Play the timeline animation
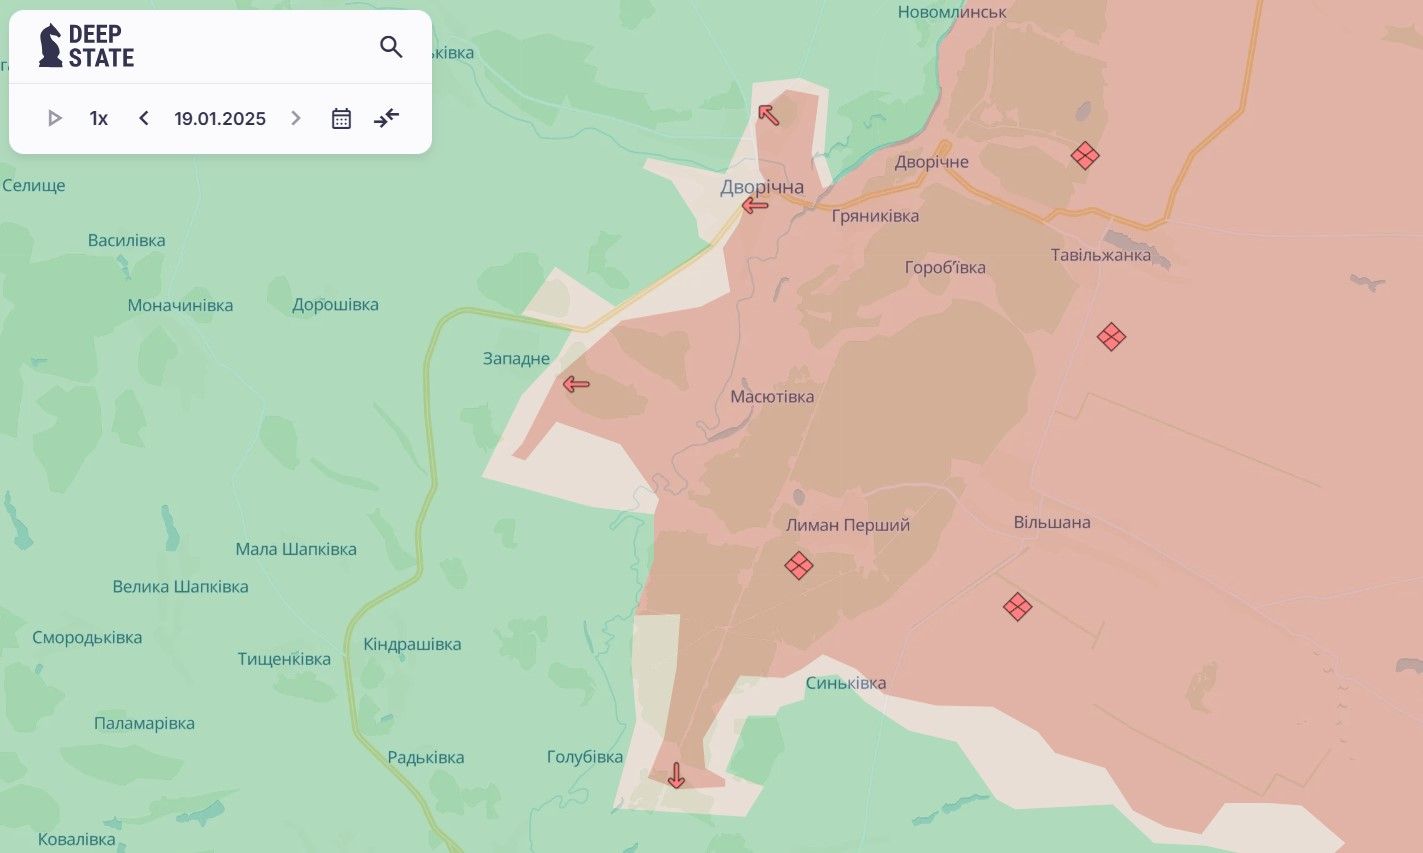 pos(55,118)
